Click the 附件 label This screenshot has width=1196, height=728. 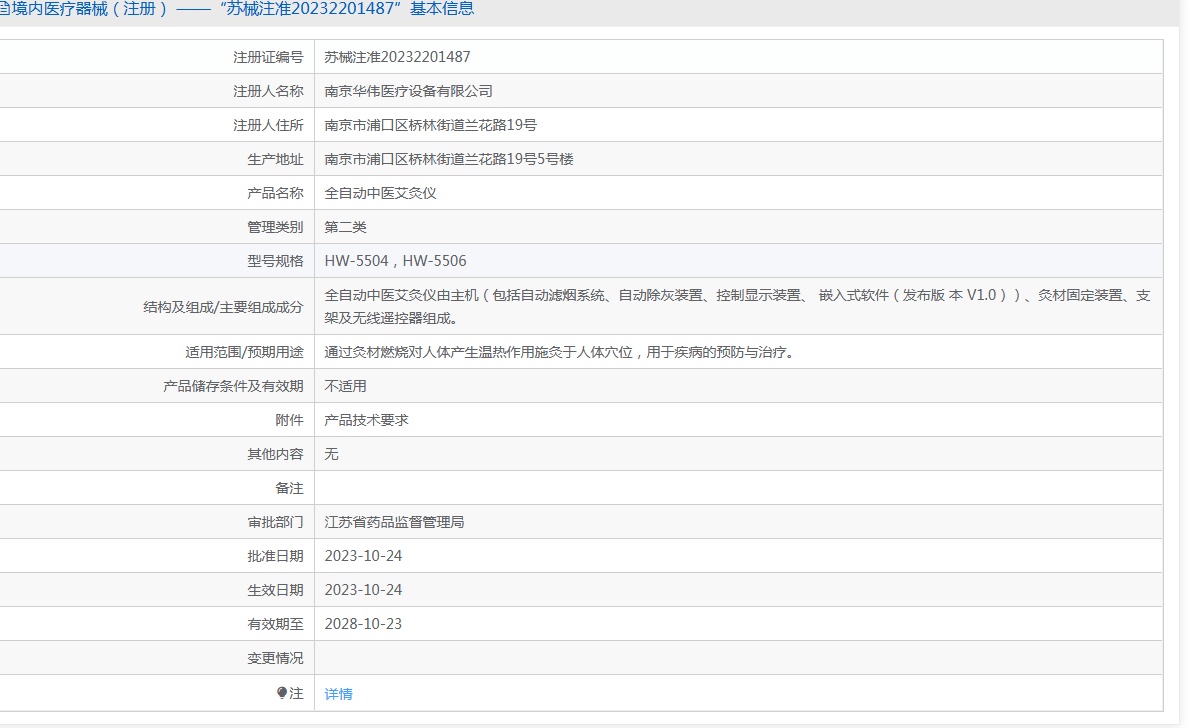tap(289, 420)
